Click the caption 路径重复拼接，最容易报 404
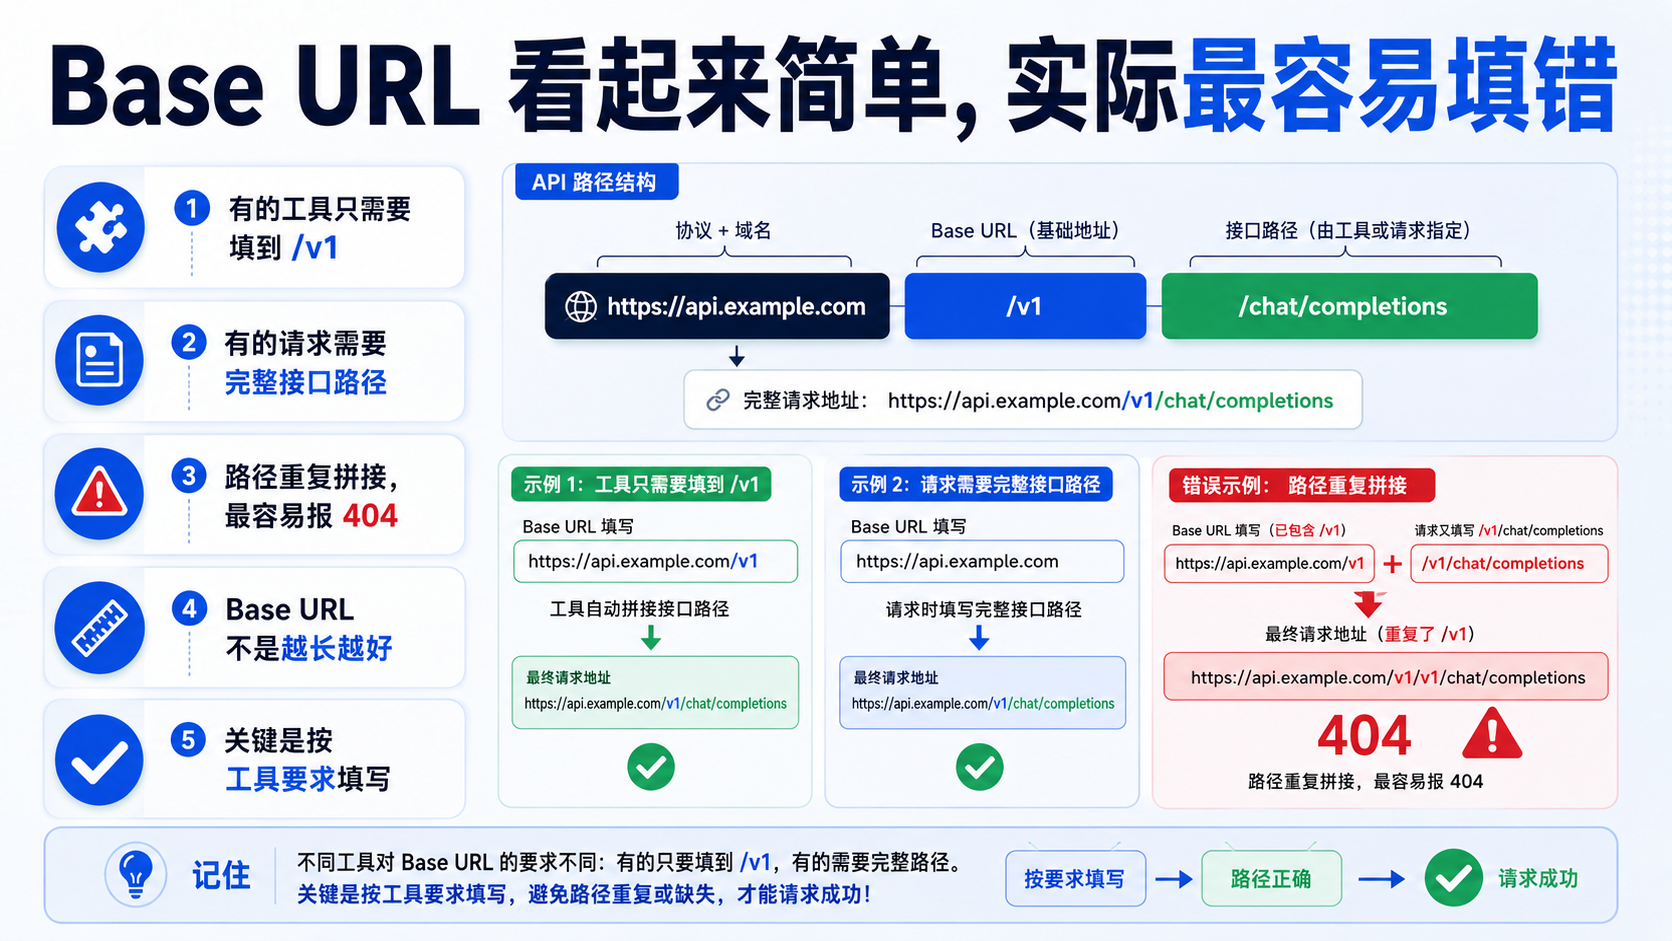Screen dimensions: 1672x941 point(1365,781)
